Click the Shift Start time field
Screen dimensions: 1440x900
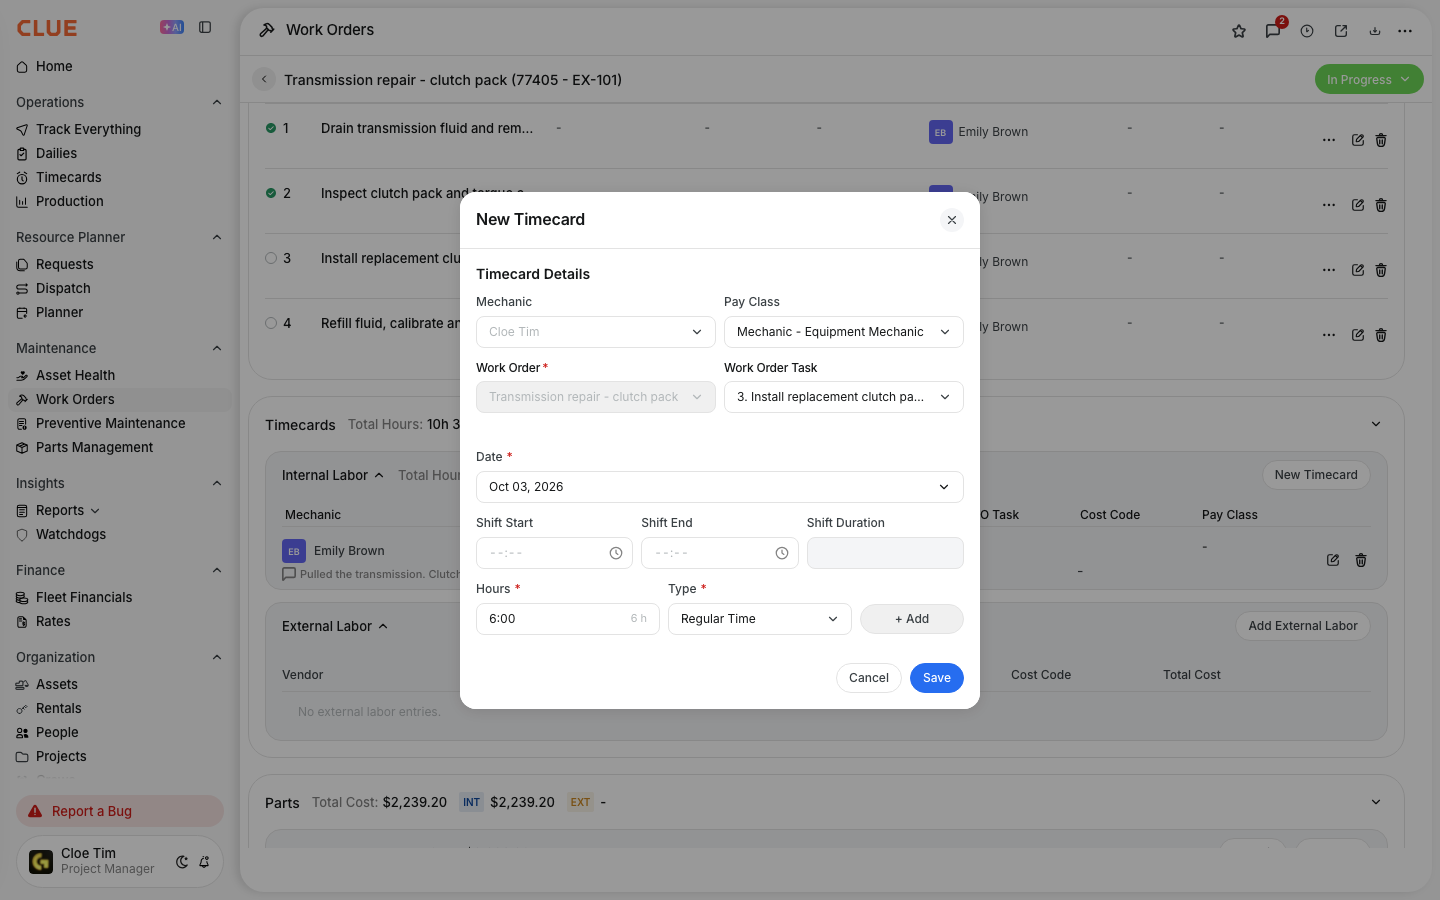tap(554, 553)
